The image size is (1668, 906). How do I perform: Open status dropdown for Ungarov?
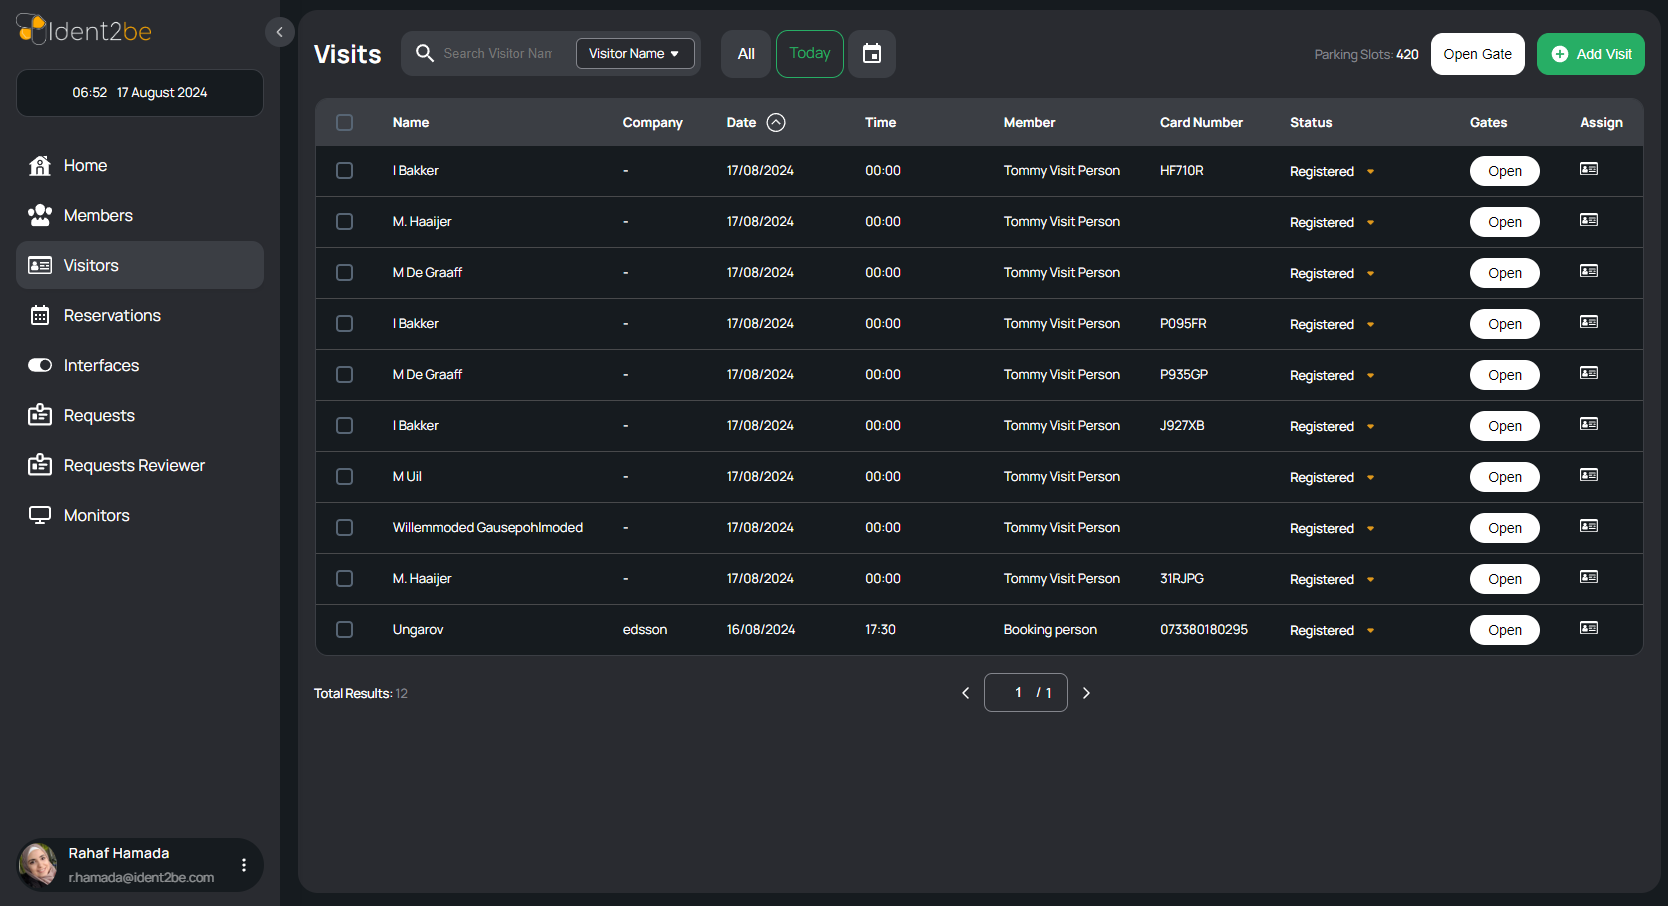coord(1370,631)
